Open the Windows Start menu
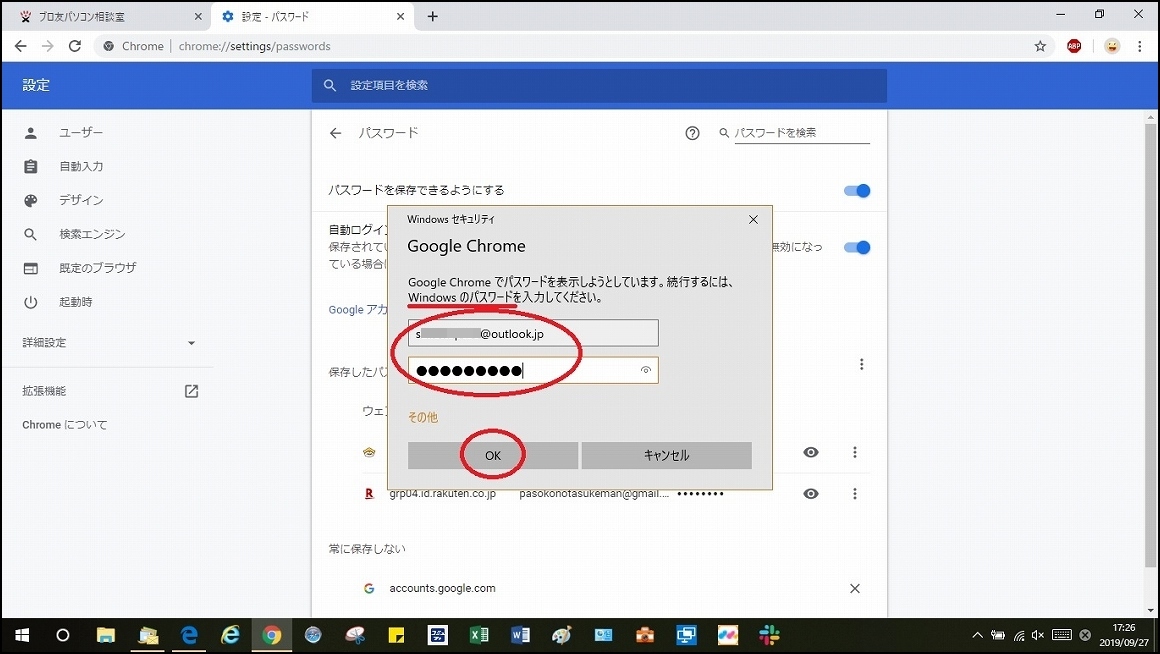This screenshot has width=1160, height=654. click(21, 636)
